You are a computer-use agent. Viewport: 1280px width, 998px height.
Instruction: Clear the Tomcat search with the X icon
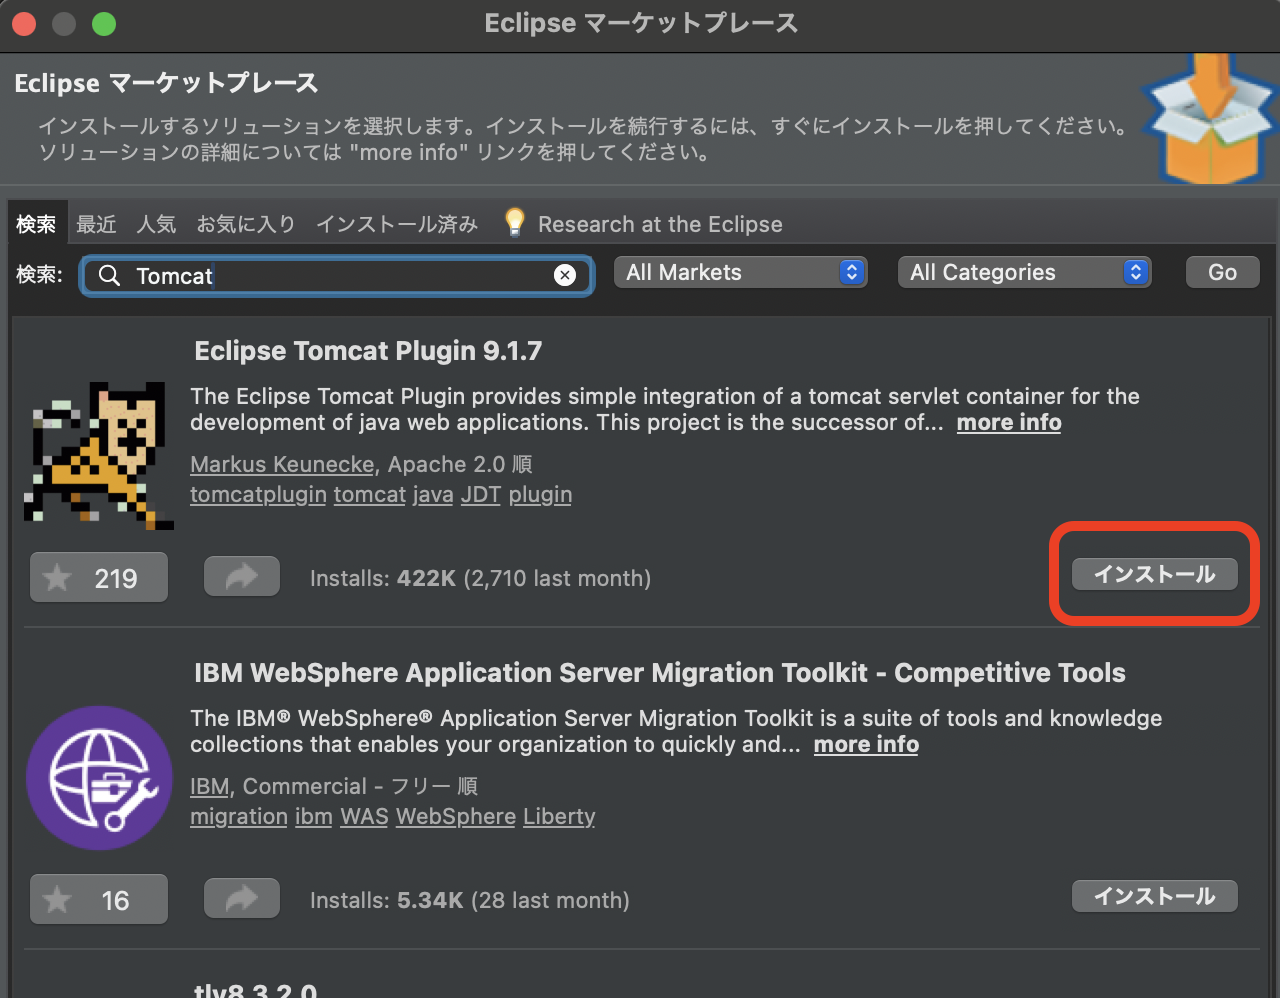pos(565,275)
